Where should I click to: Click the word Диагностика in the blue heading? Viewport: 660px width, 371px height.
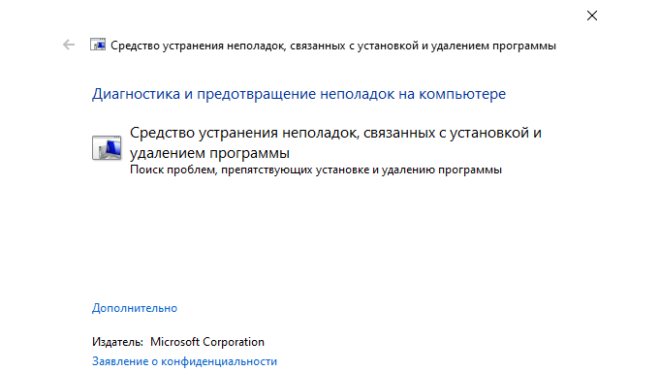(x=136, y=94)
